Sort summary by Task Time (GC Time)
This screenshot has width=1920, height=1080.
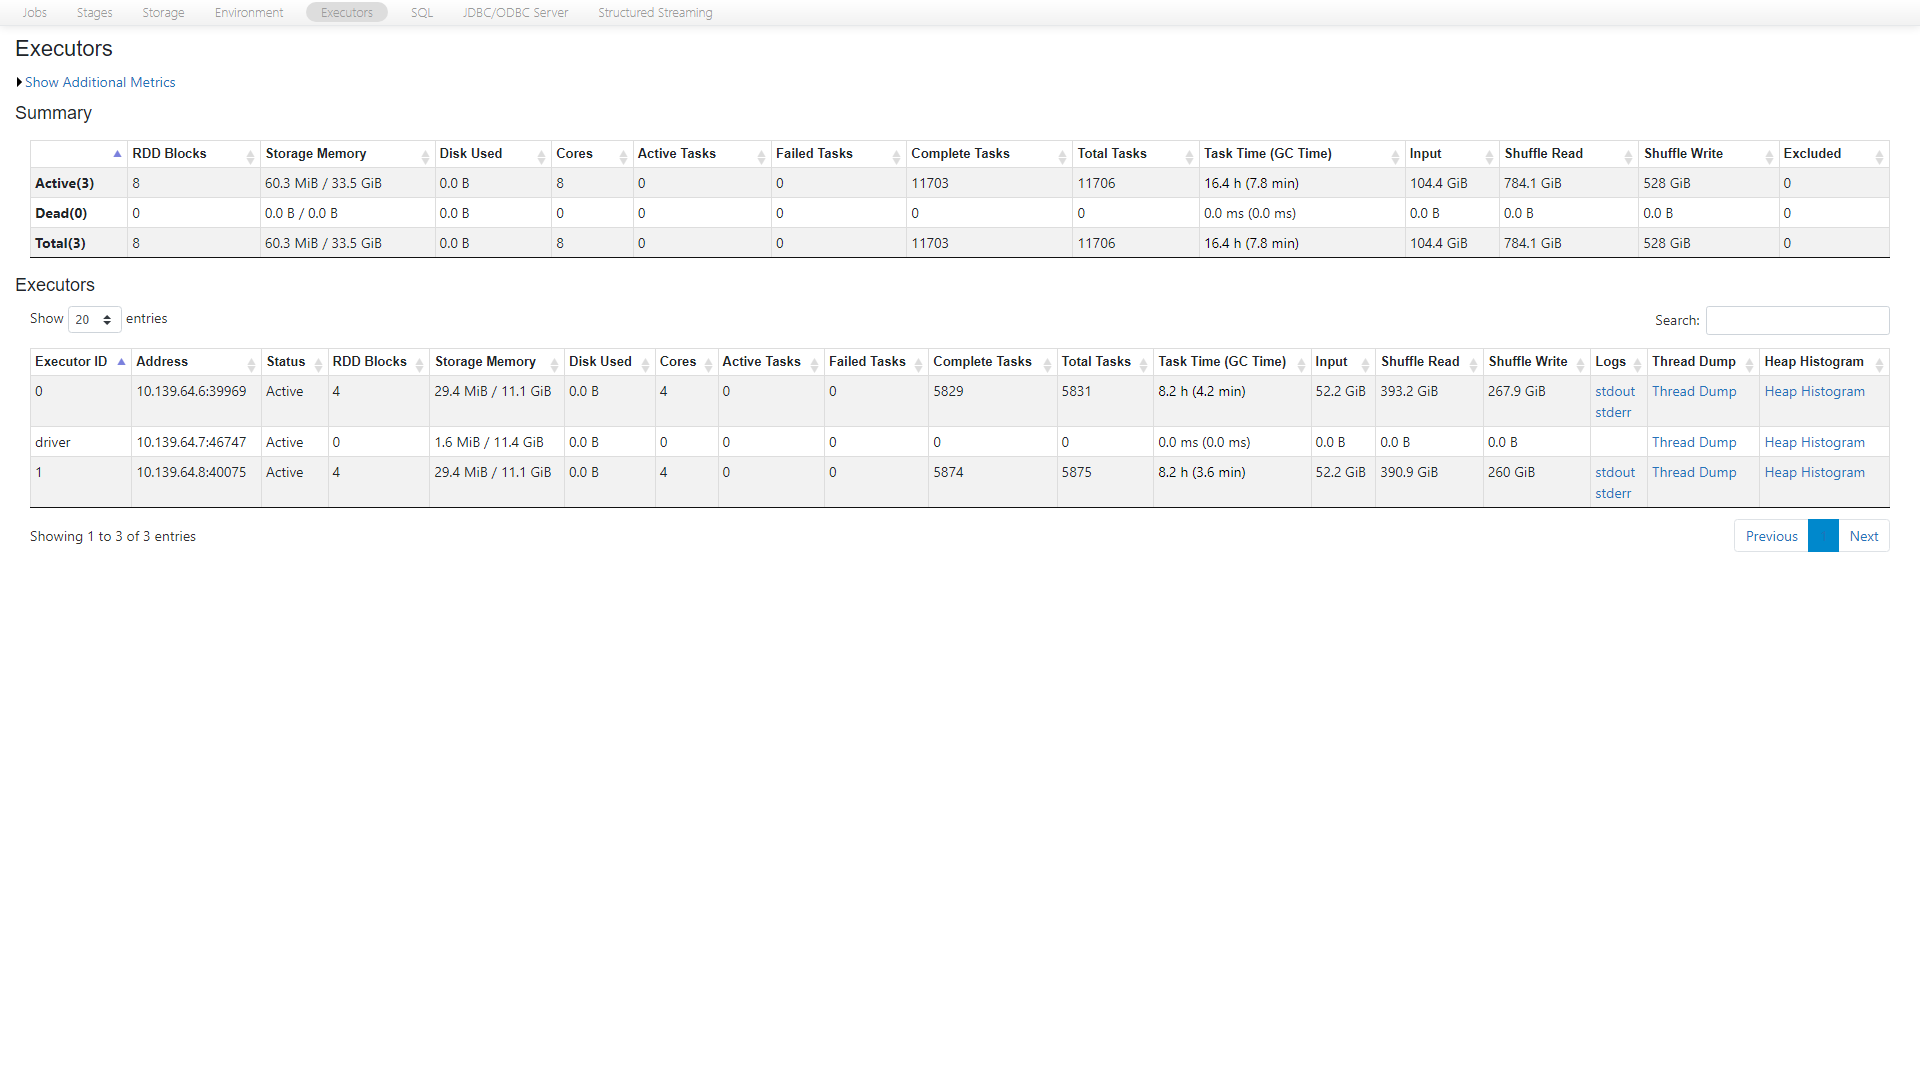[x=1267, y=153]
